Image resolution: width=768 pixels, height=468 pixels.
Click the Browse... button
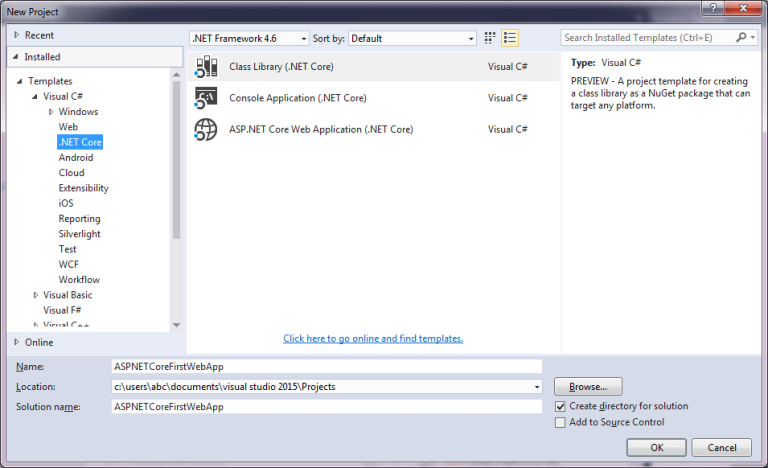588,387
